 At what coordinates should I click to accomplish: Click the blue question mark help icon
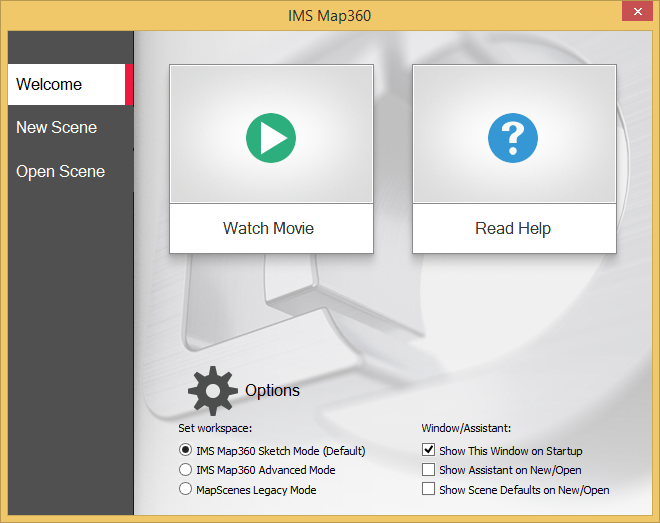pyautogui.click(x=513, y=138)
